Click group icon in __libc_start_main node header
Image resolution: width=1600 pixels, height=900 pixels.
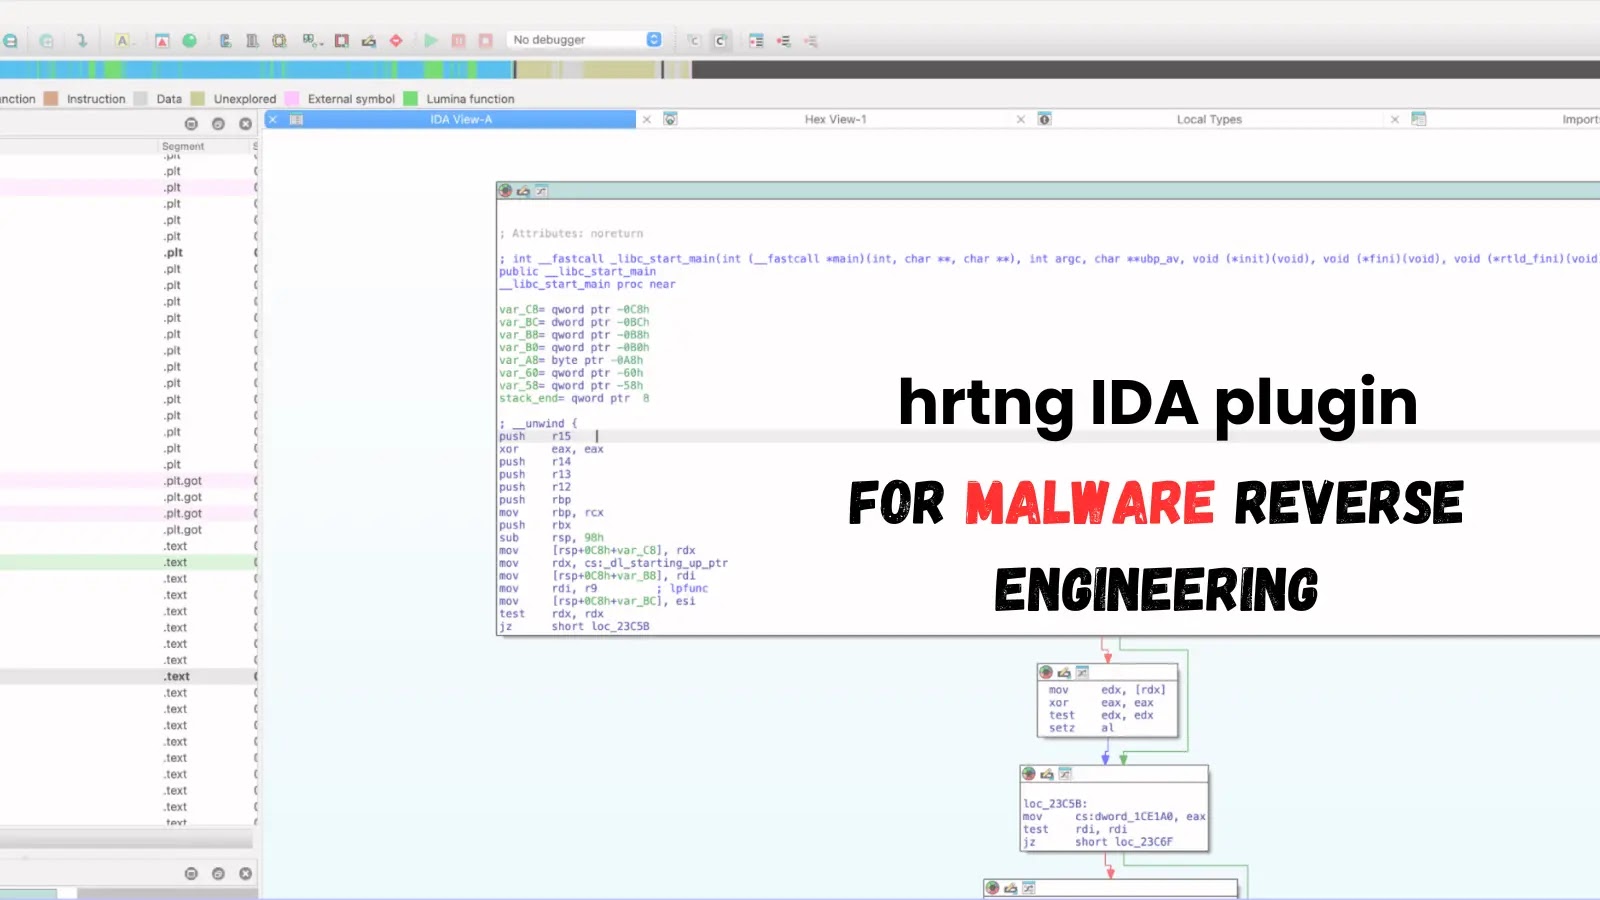point(541,191)
